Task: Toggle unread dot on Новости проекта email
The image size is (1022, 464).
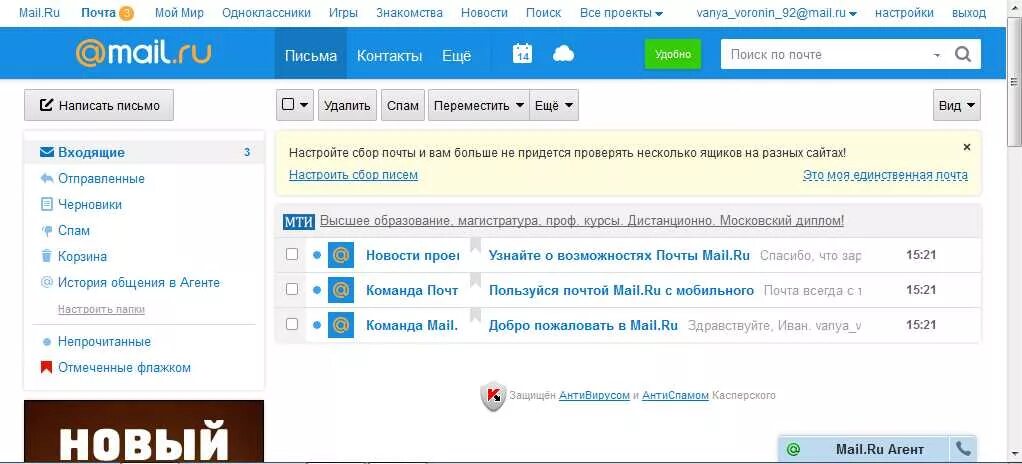Action: (x=317, y=255)
